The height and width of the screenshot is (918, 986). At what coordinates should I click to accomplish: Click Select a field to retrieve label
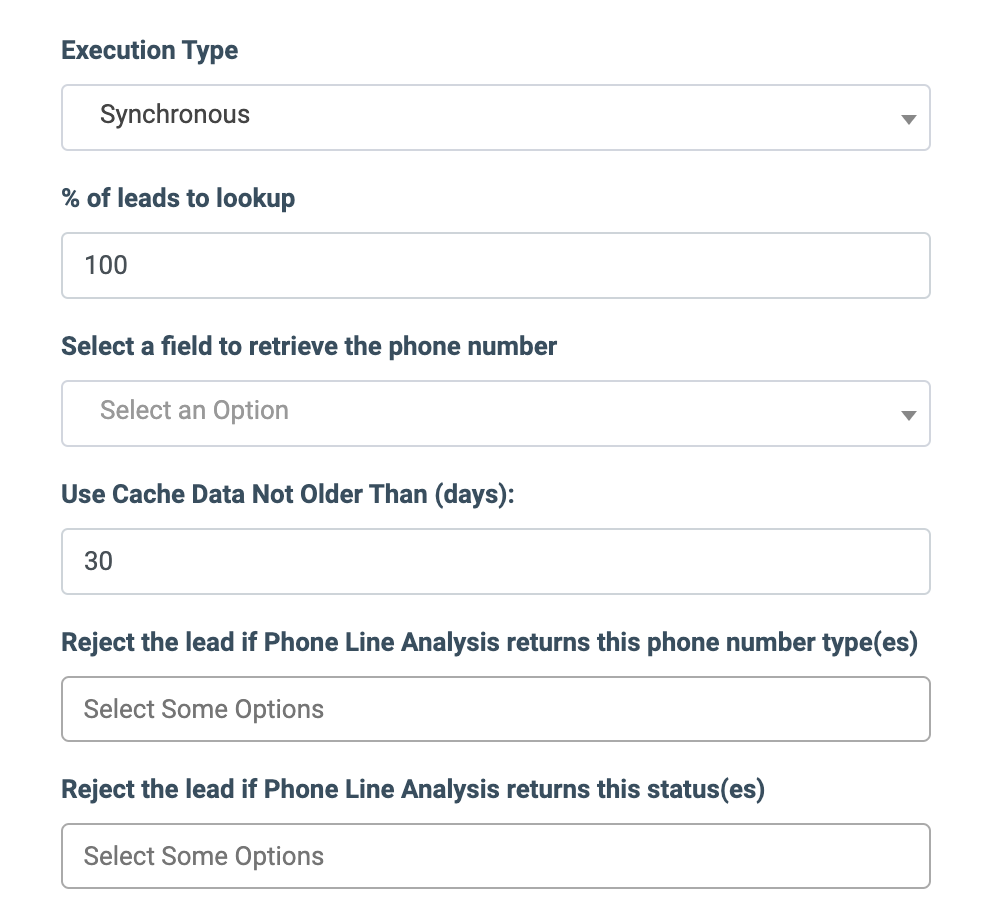(309, 346)
